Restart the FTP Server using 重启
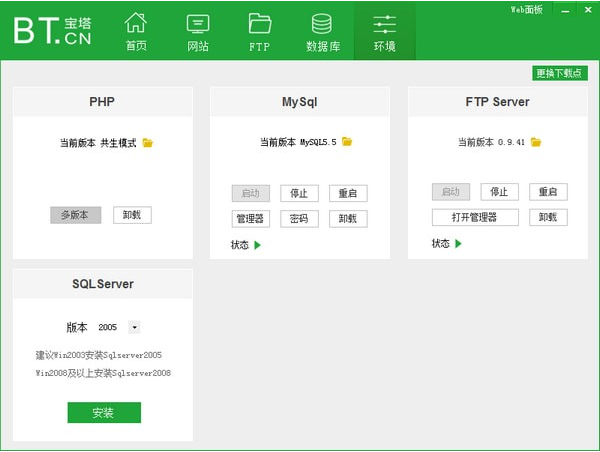 (548, 192)
